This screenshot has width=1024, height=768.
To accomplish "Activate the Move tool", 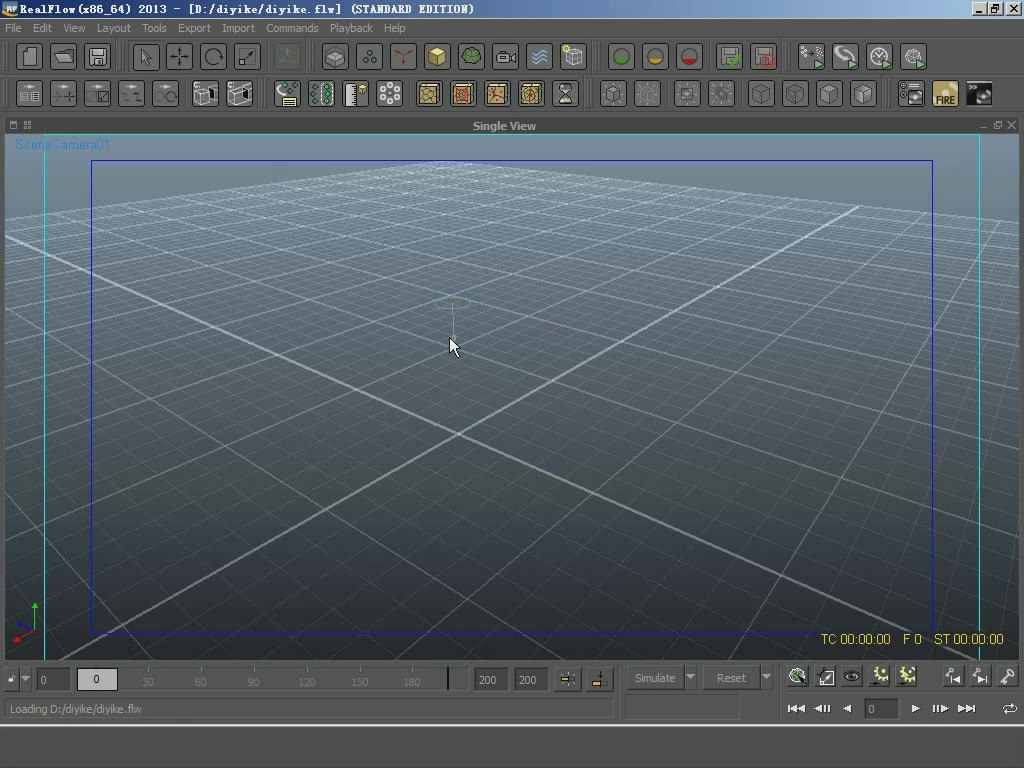I will [179, 57].
